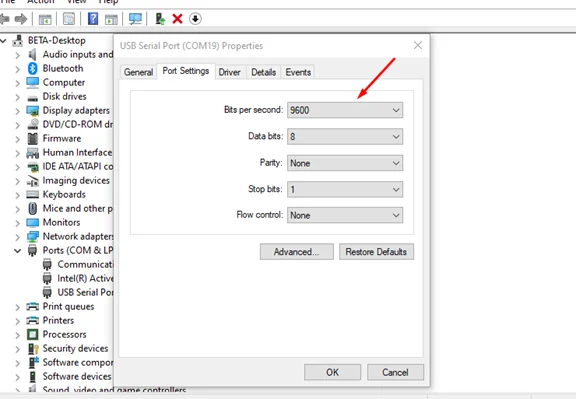576x399 pixels.
Task: Click the Forward arrow in the toolbar
Action: pos(21,19)
